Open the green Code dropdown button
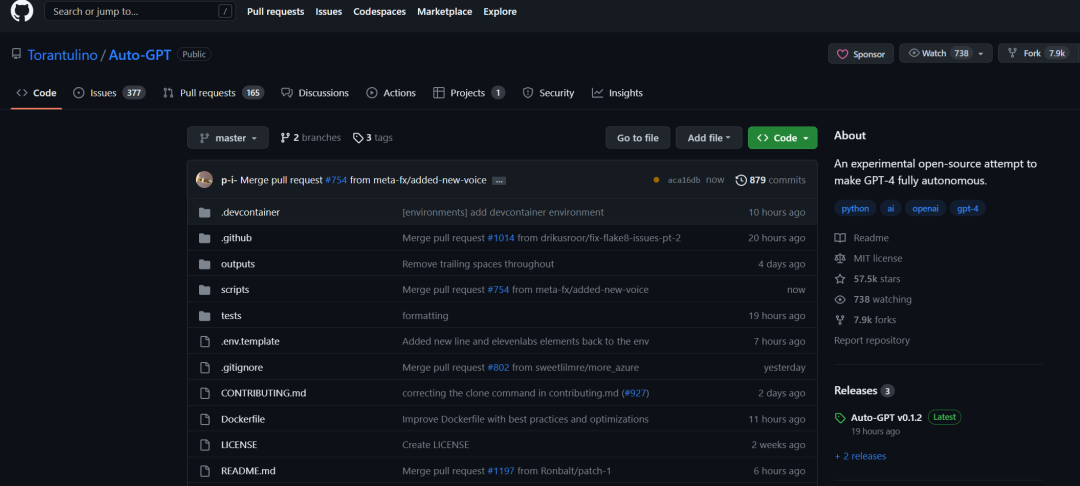This screenshot has height=486, width=1080. pos(782,138)
